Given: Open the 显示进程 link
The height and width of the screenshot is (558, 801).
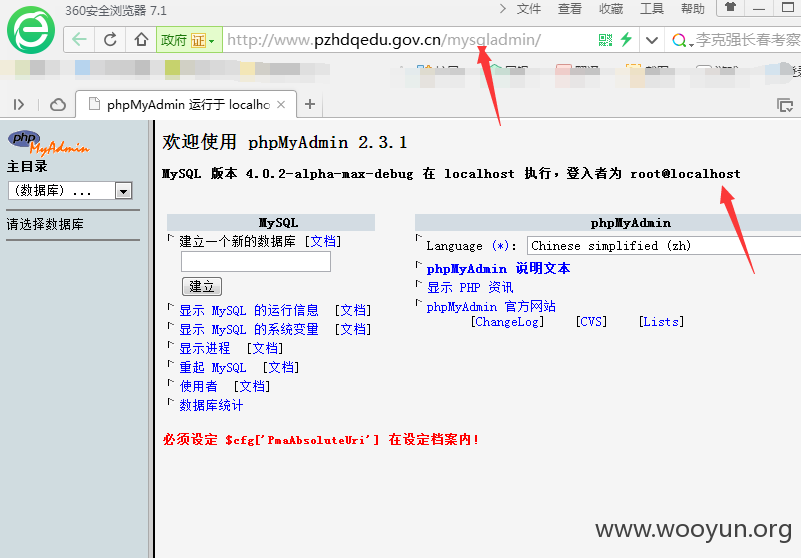Looking at the screenshot, I should coord(205,348).
